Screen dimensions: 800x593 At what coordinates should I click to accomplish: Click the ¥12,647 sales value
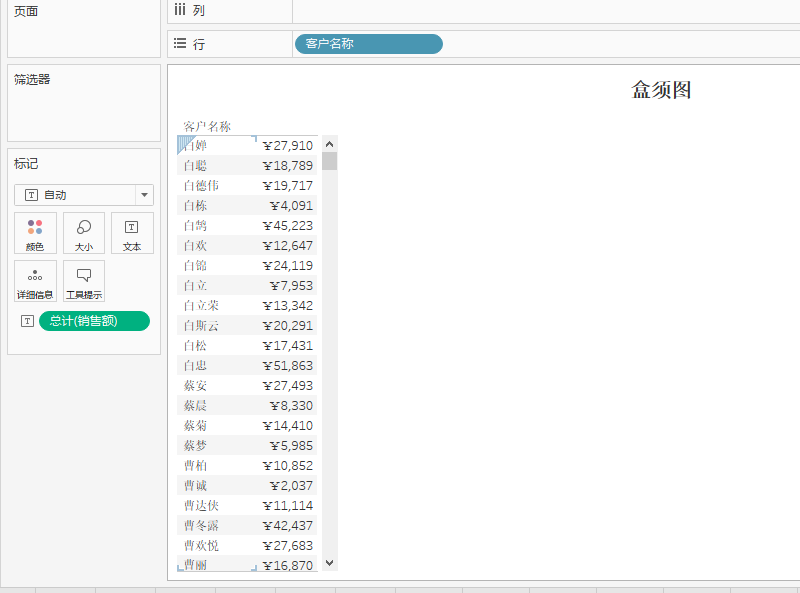288,246
